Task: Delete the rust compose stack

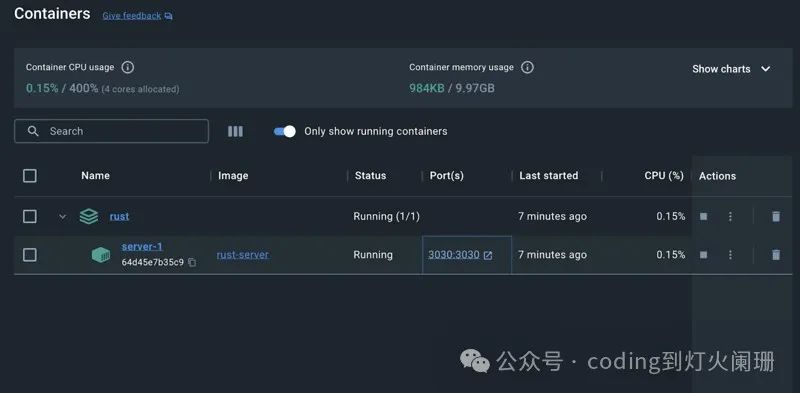Action: point(776,216)
